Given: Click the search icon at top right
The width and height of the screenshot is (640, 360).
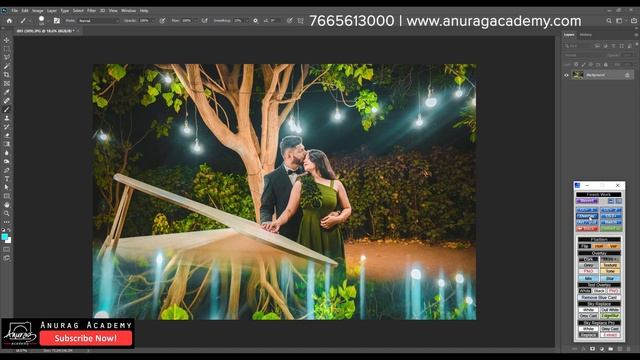Looking at the screenshot, I should coord(609,20).
